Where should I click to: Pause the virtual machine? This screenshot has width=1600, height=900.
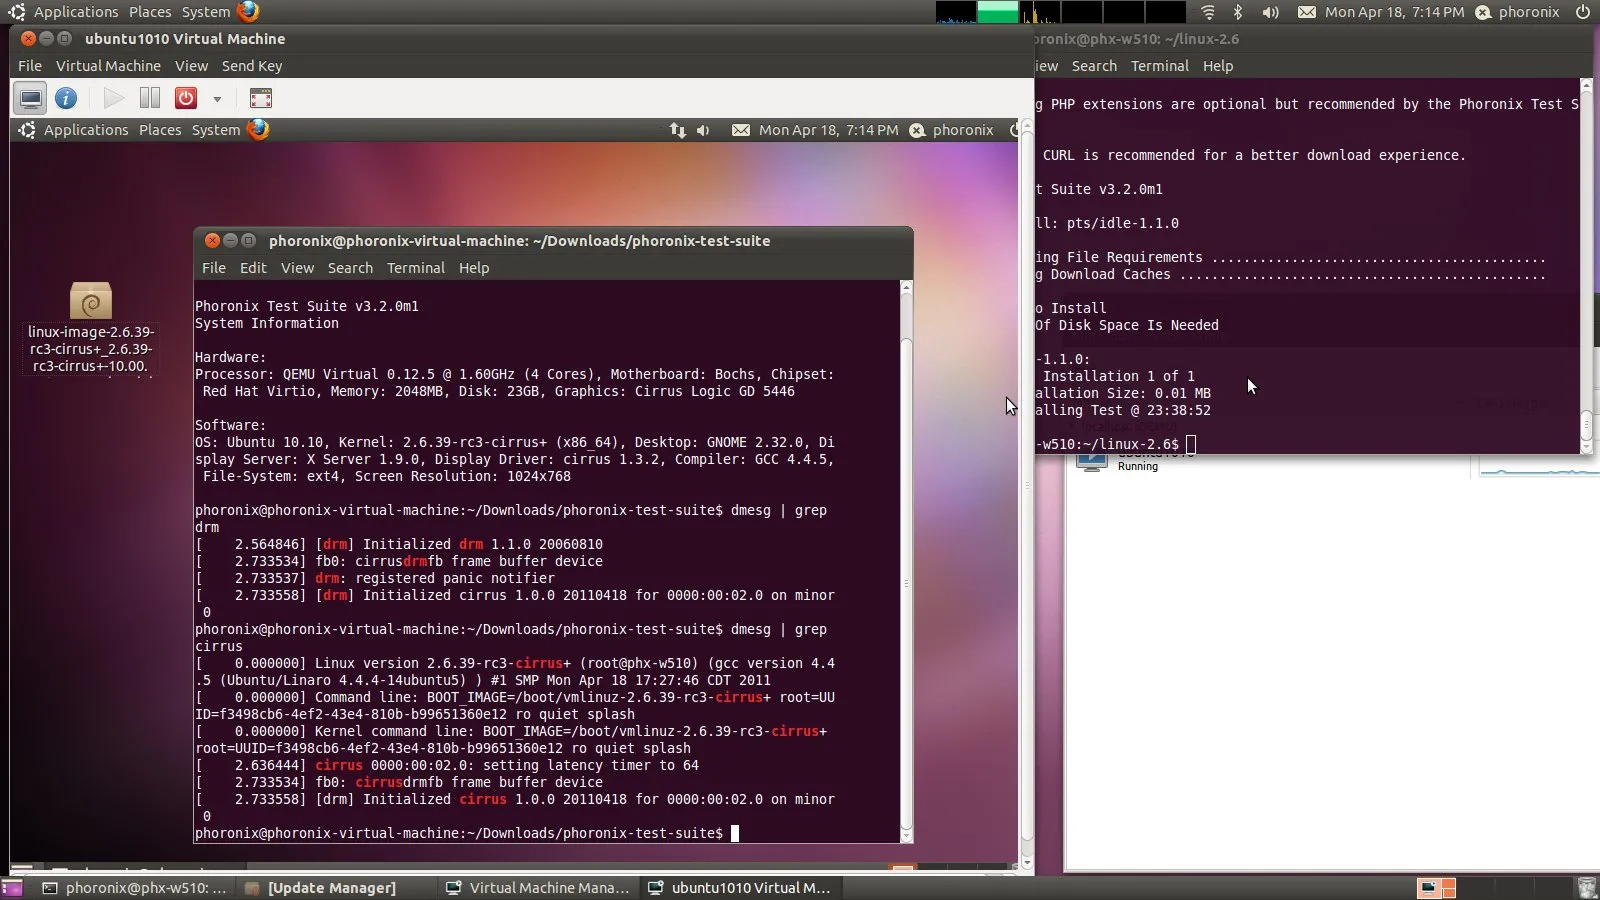coord(148,98)
